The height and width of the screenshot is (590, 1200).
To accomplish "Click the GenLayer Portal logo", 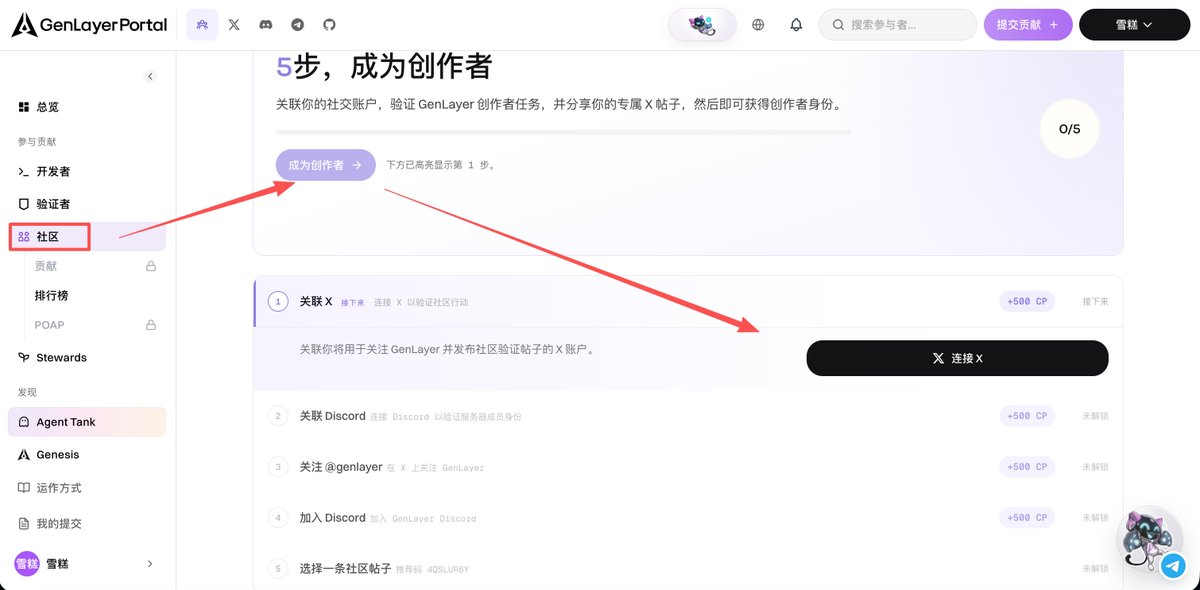I will tap(89, 25).
